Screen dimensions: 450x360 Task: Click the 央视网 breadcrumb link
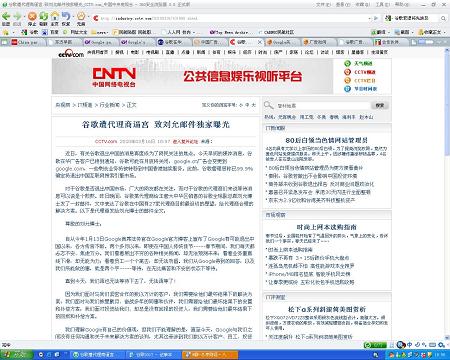pyautogui.click(x=63, y=105)
